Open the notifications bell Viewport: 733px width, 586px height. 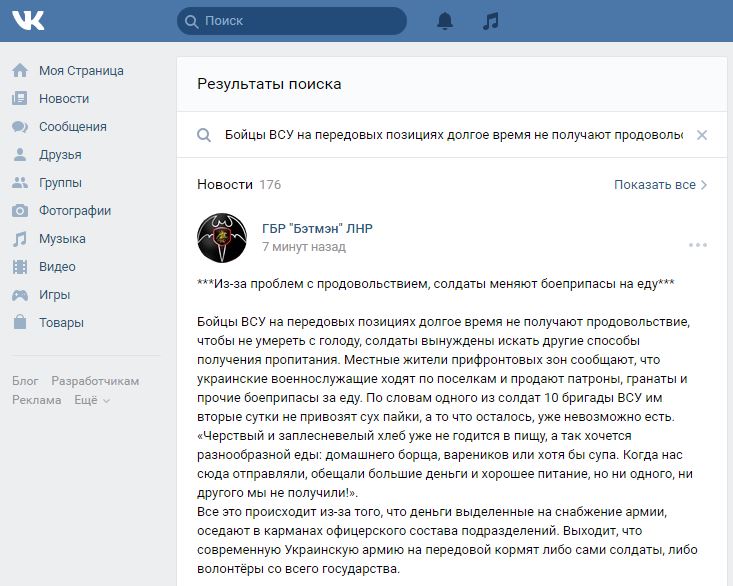tap(446, 21)
